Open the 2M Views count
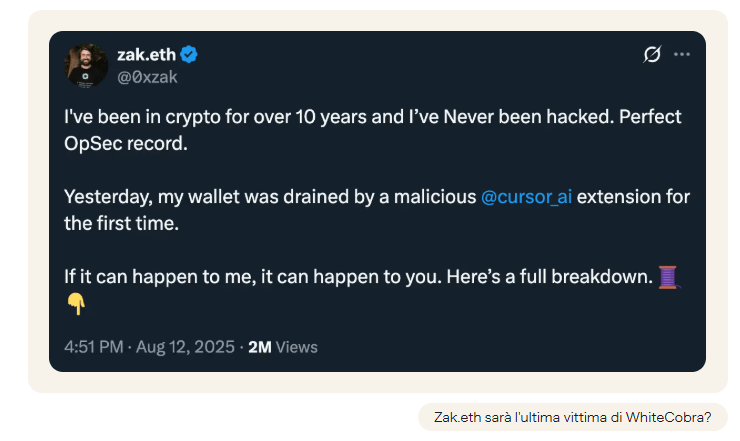Viewport: 740px width, 441px height. pos(283,347)
